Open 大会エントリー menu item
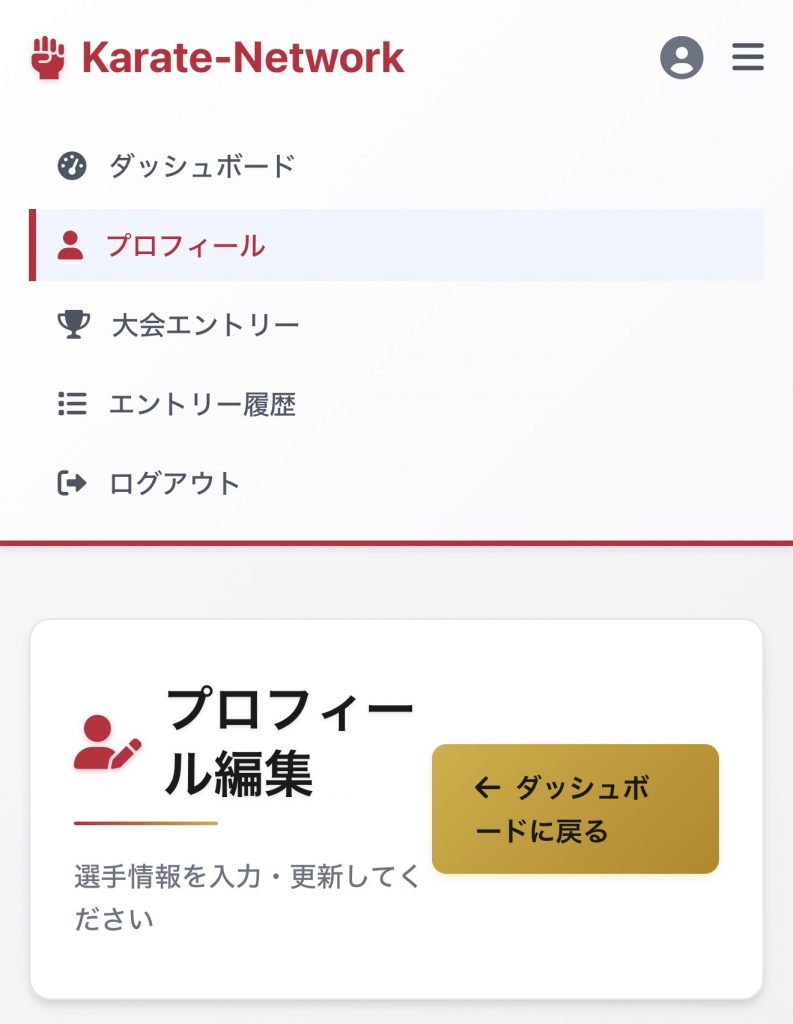793x1024 pixels. 205,325
